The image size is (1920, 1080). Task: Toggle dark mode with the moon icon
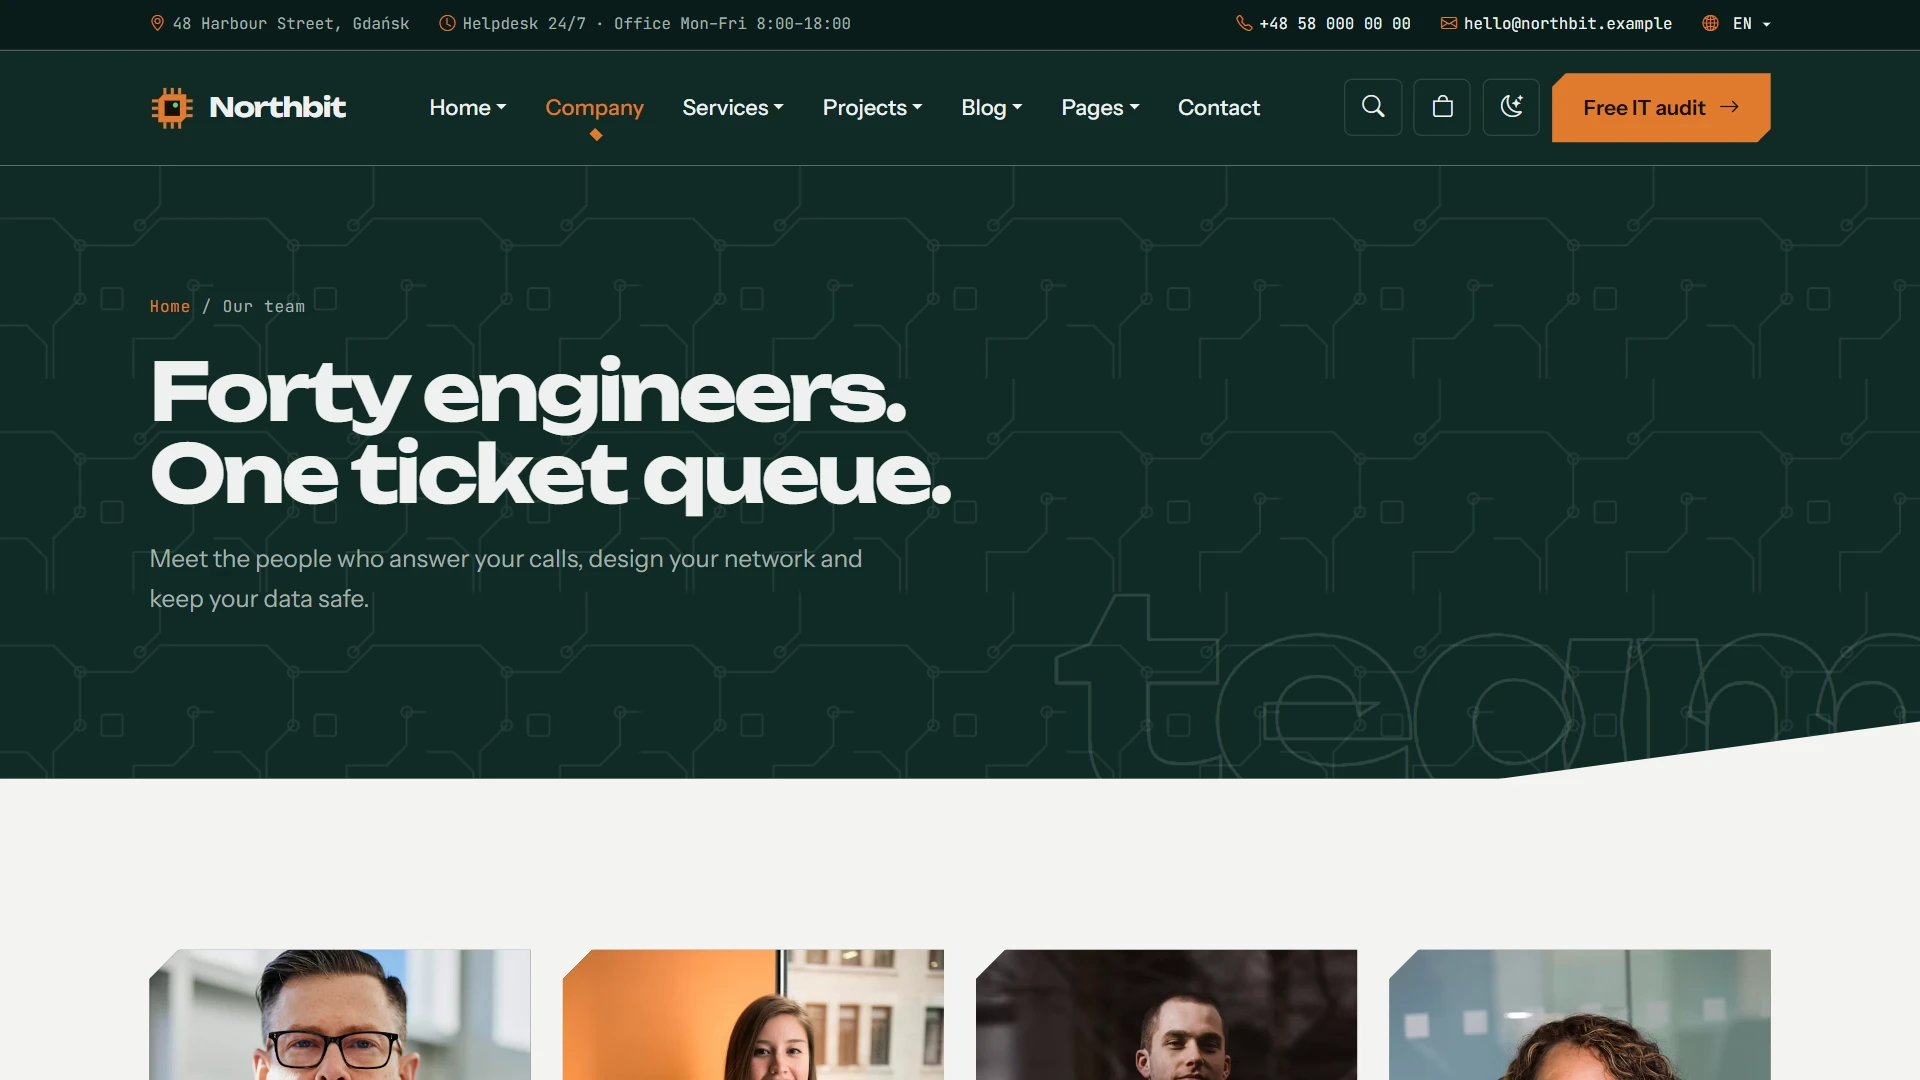(1511, 107)
